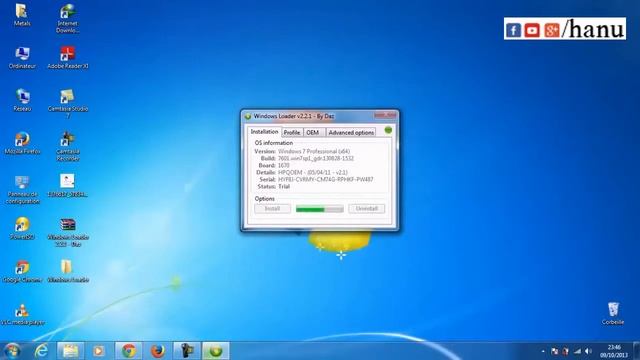Click the Windows 7 Professional version text
Viewport: 640px width, 360px height.
point(313,151)
